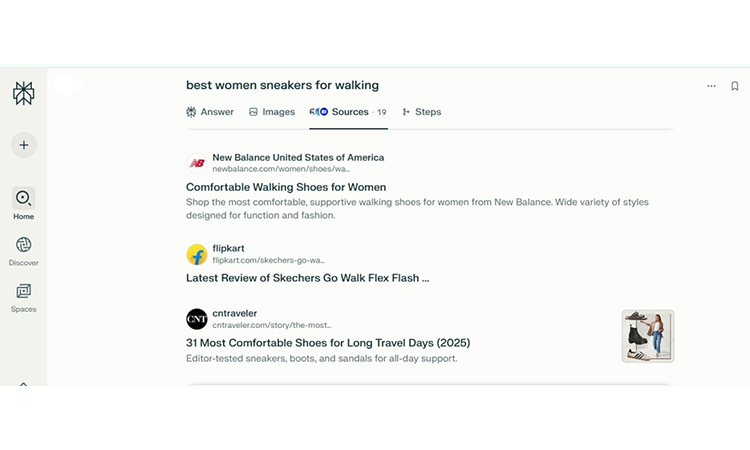Click the newbalance.com source URL
750x450 pixels.
266,169
